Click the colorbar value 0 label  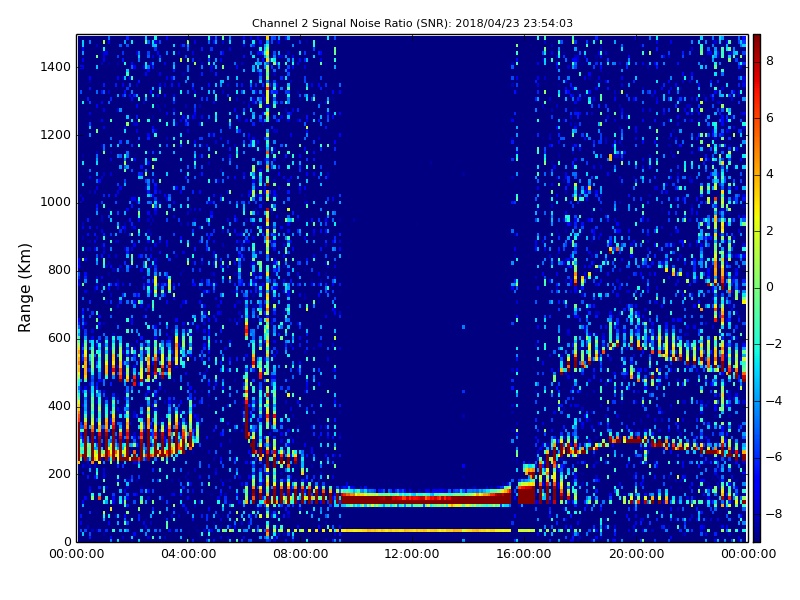click(x=770, y=287)
